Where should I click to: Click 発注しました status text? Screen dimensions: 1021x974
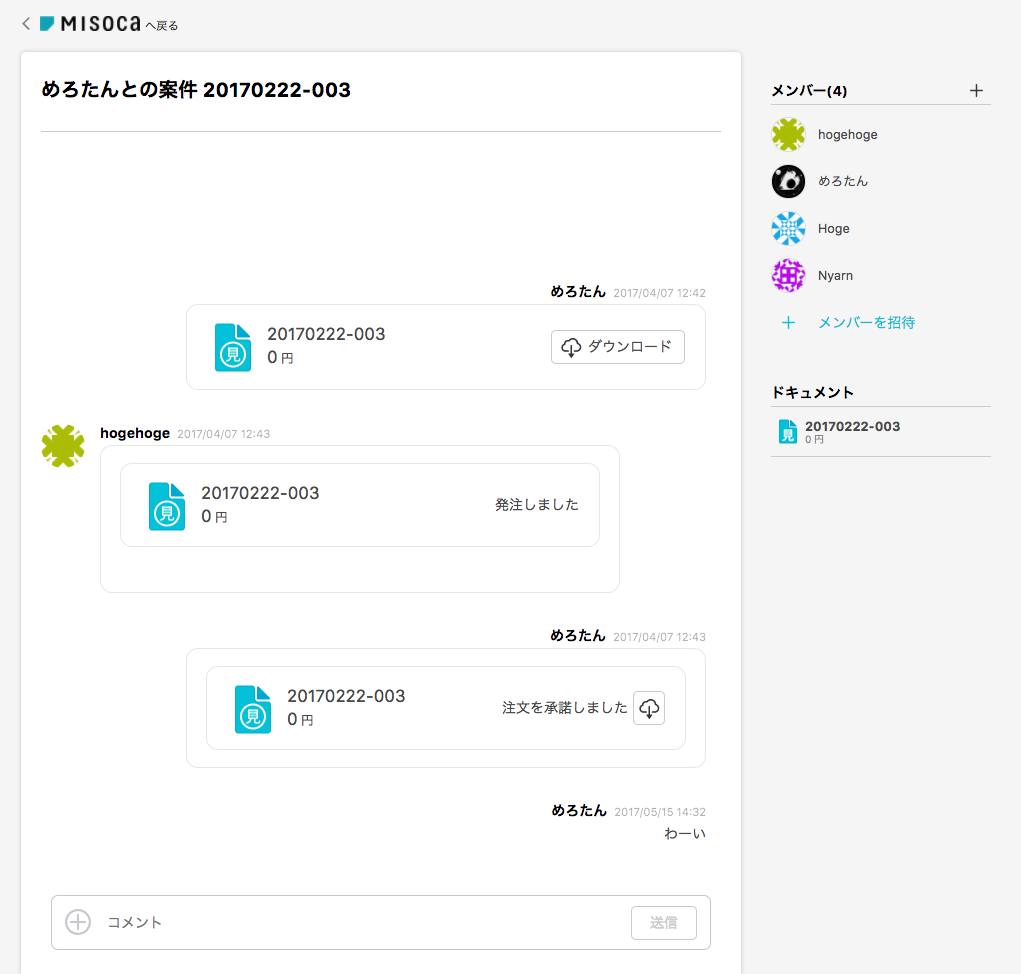(x=537, y=505)
